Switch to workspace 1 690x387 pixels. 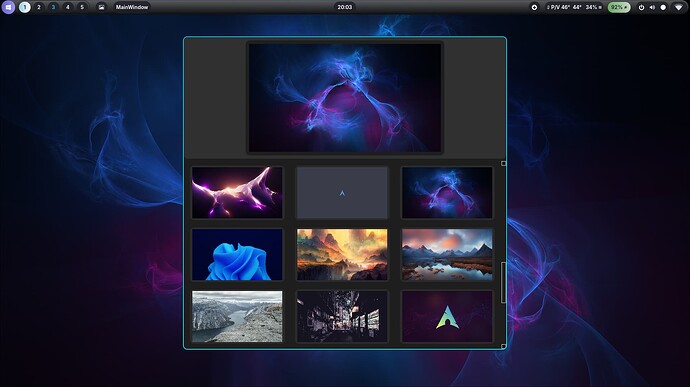[25, 7]
